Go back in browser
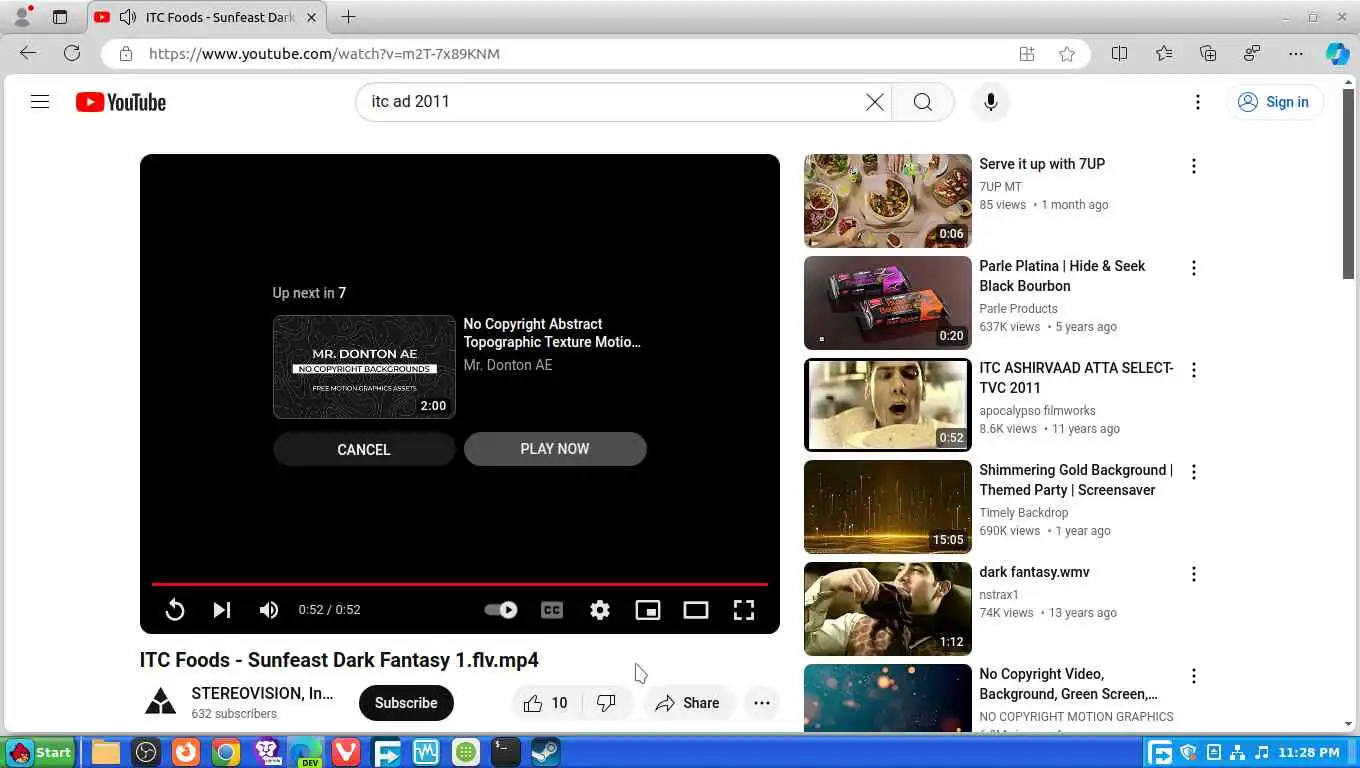This screenshot has height=768, width=1360. click(28, 53)
